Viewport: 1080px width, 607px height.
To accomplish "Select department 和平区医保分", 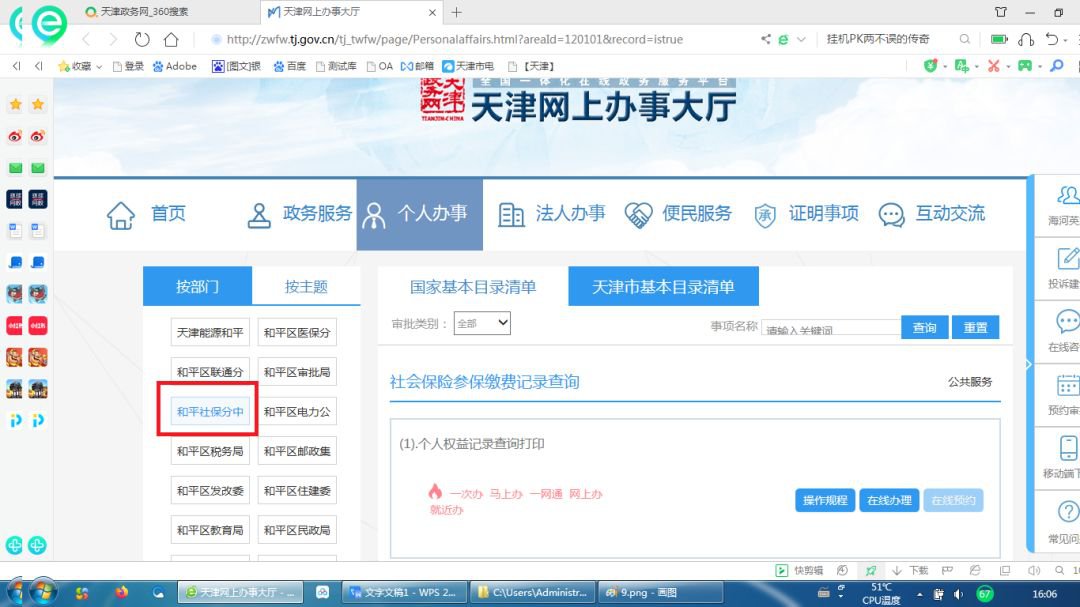I will [297, 333].
